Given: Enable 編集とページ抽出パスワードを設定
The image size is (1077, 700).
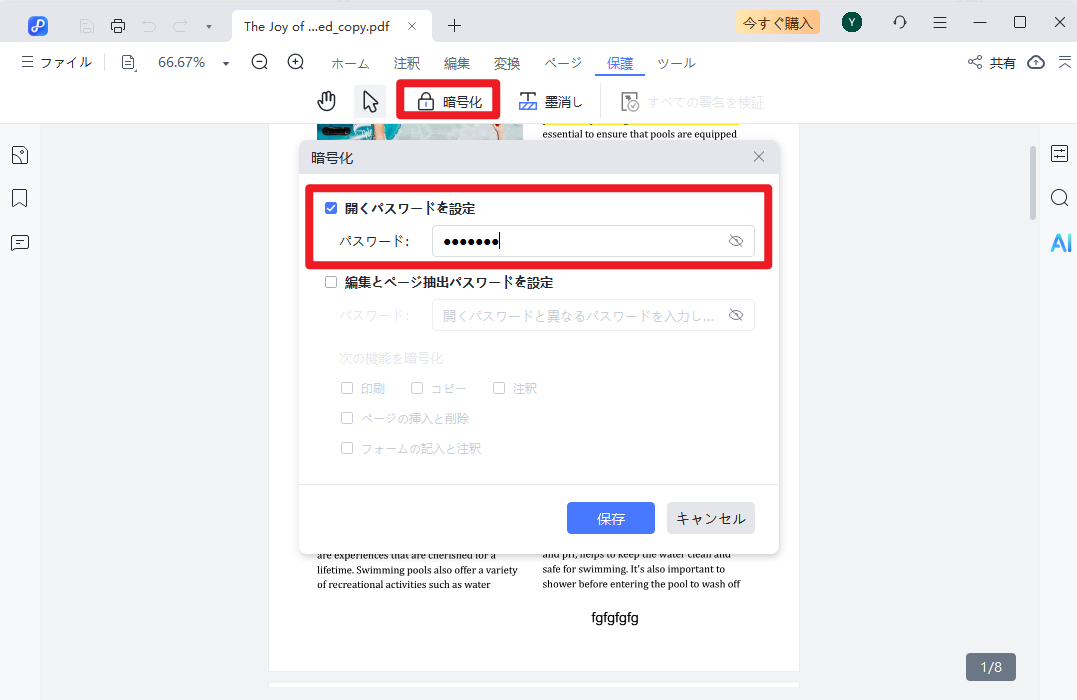Looking at the screenshot, I should [330, 282].
